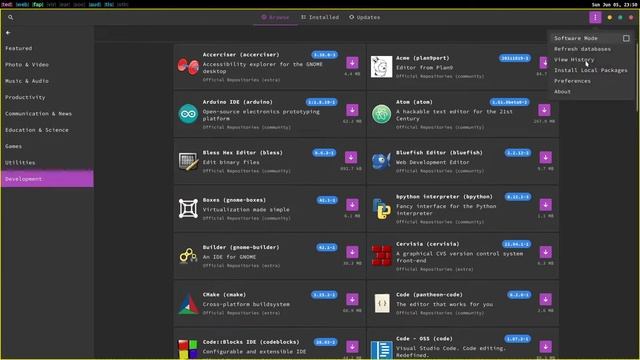
Task: Switch to the Browse tab
Action: pos(275,18)
